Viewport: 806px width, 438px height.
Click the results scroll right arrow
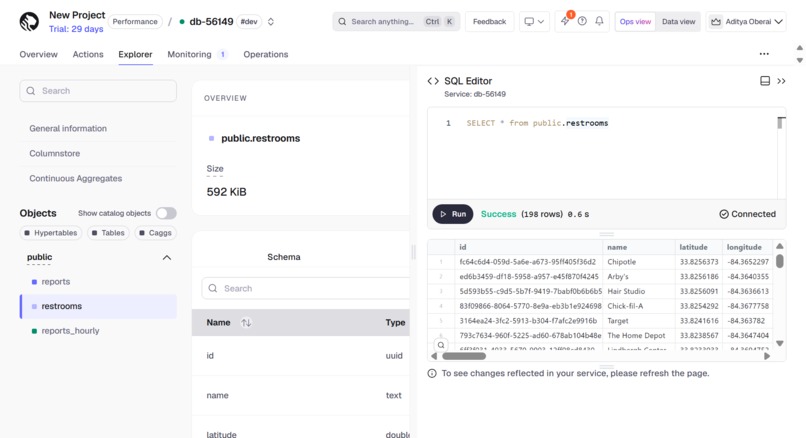[767, 356]
